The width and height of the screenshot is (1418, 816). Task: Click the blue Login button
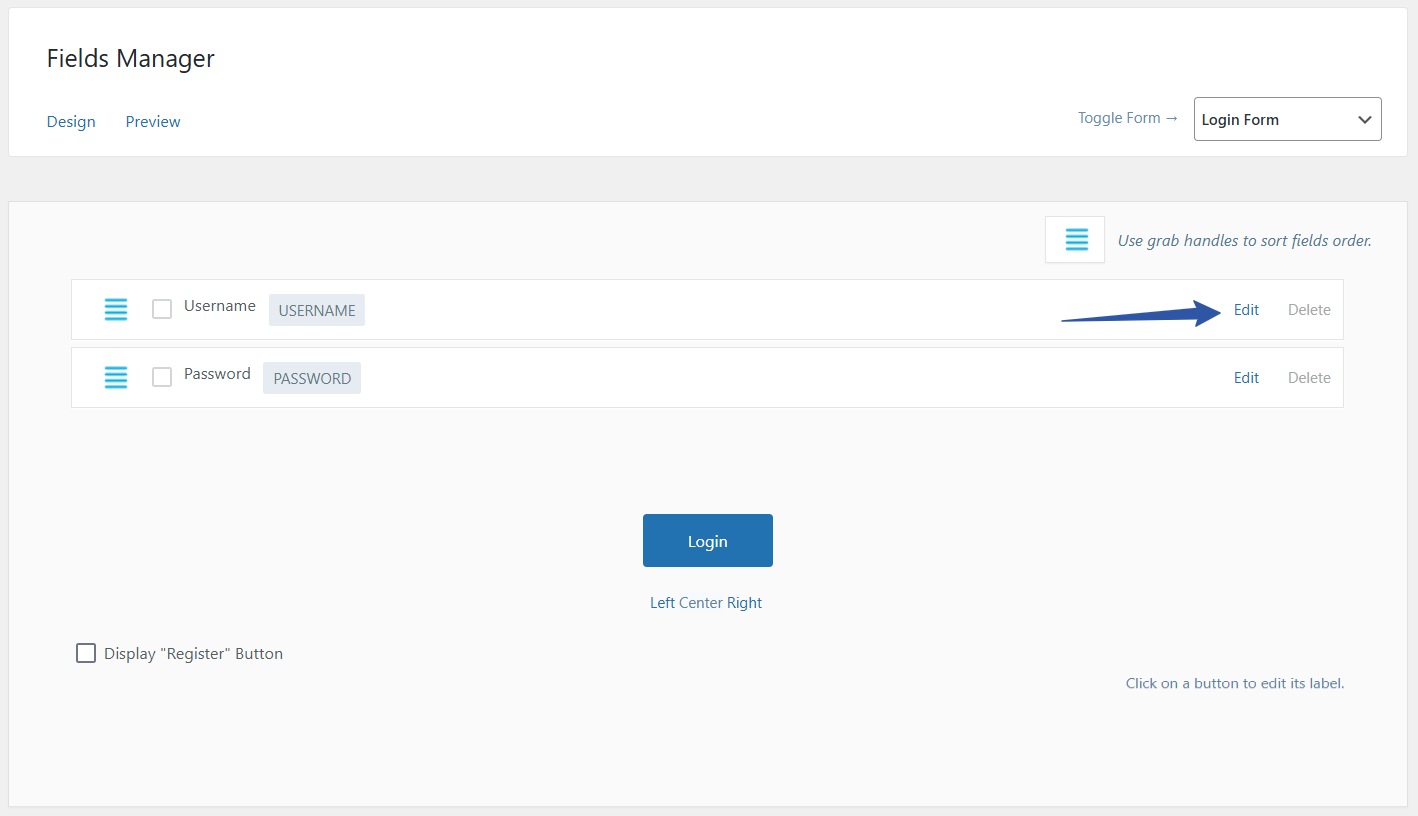coord(707,541)
